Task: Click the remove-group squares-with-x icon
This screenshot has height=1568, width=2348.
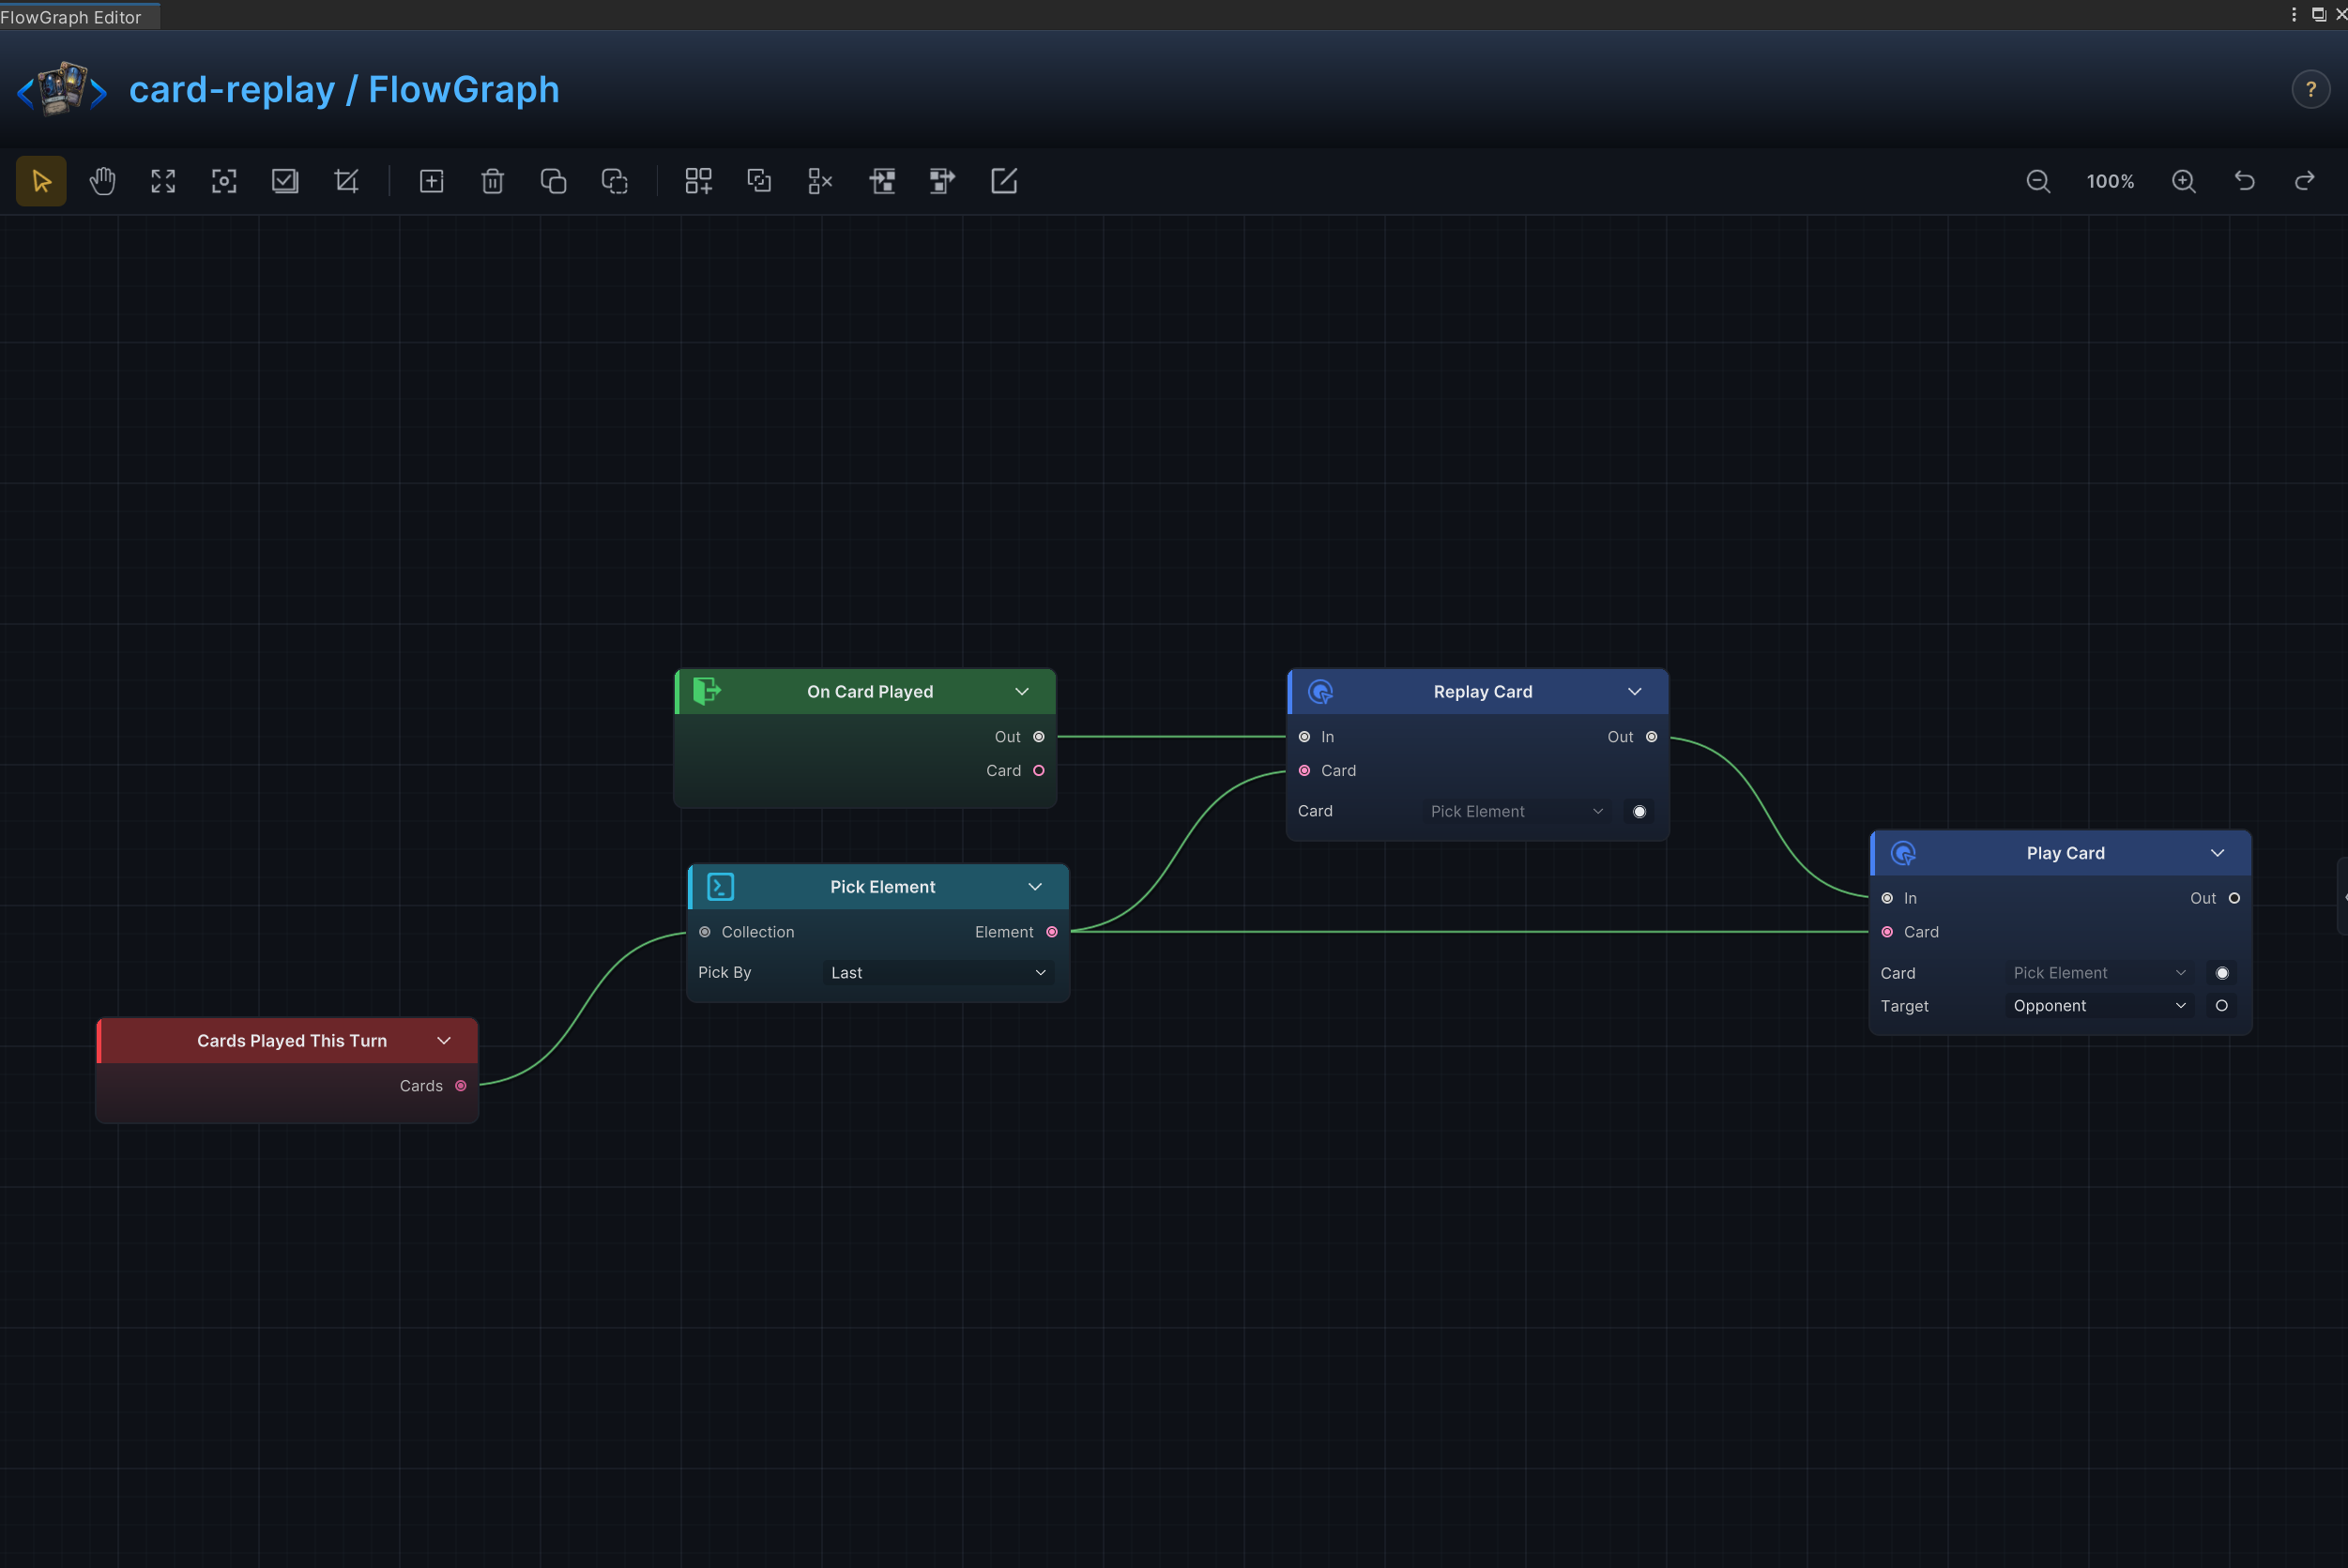Action: coord(820,181)
